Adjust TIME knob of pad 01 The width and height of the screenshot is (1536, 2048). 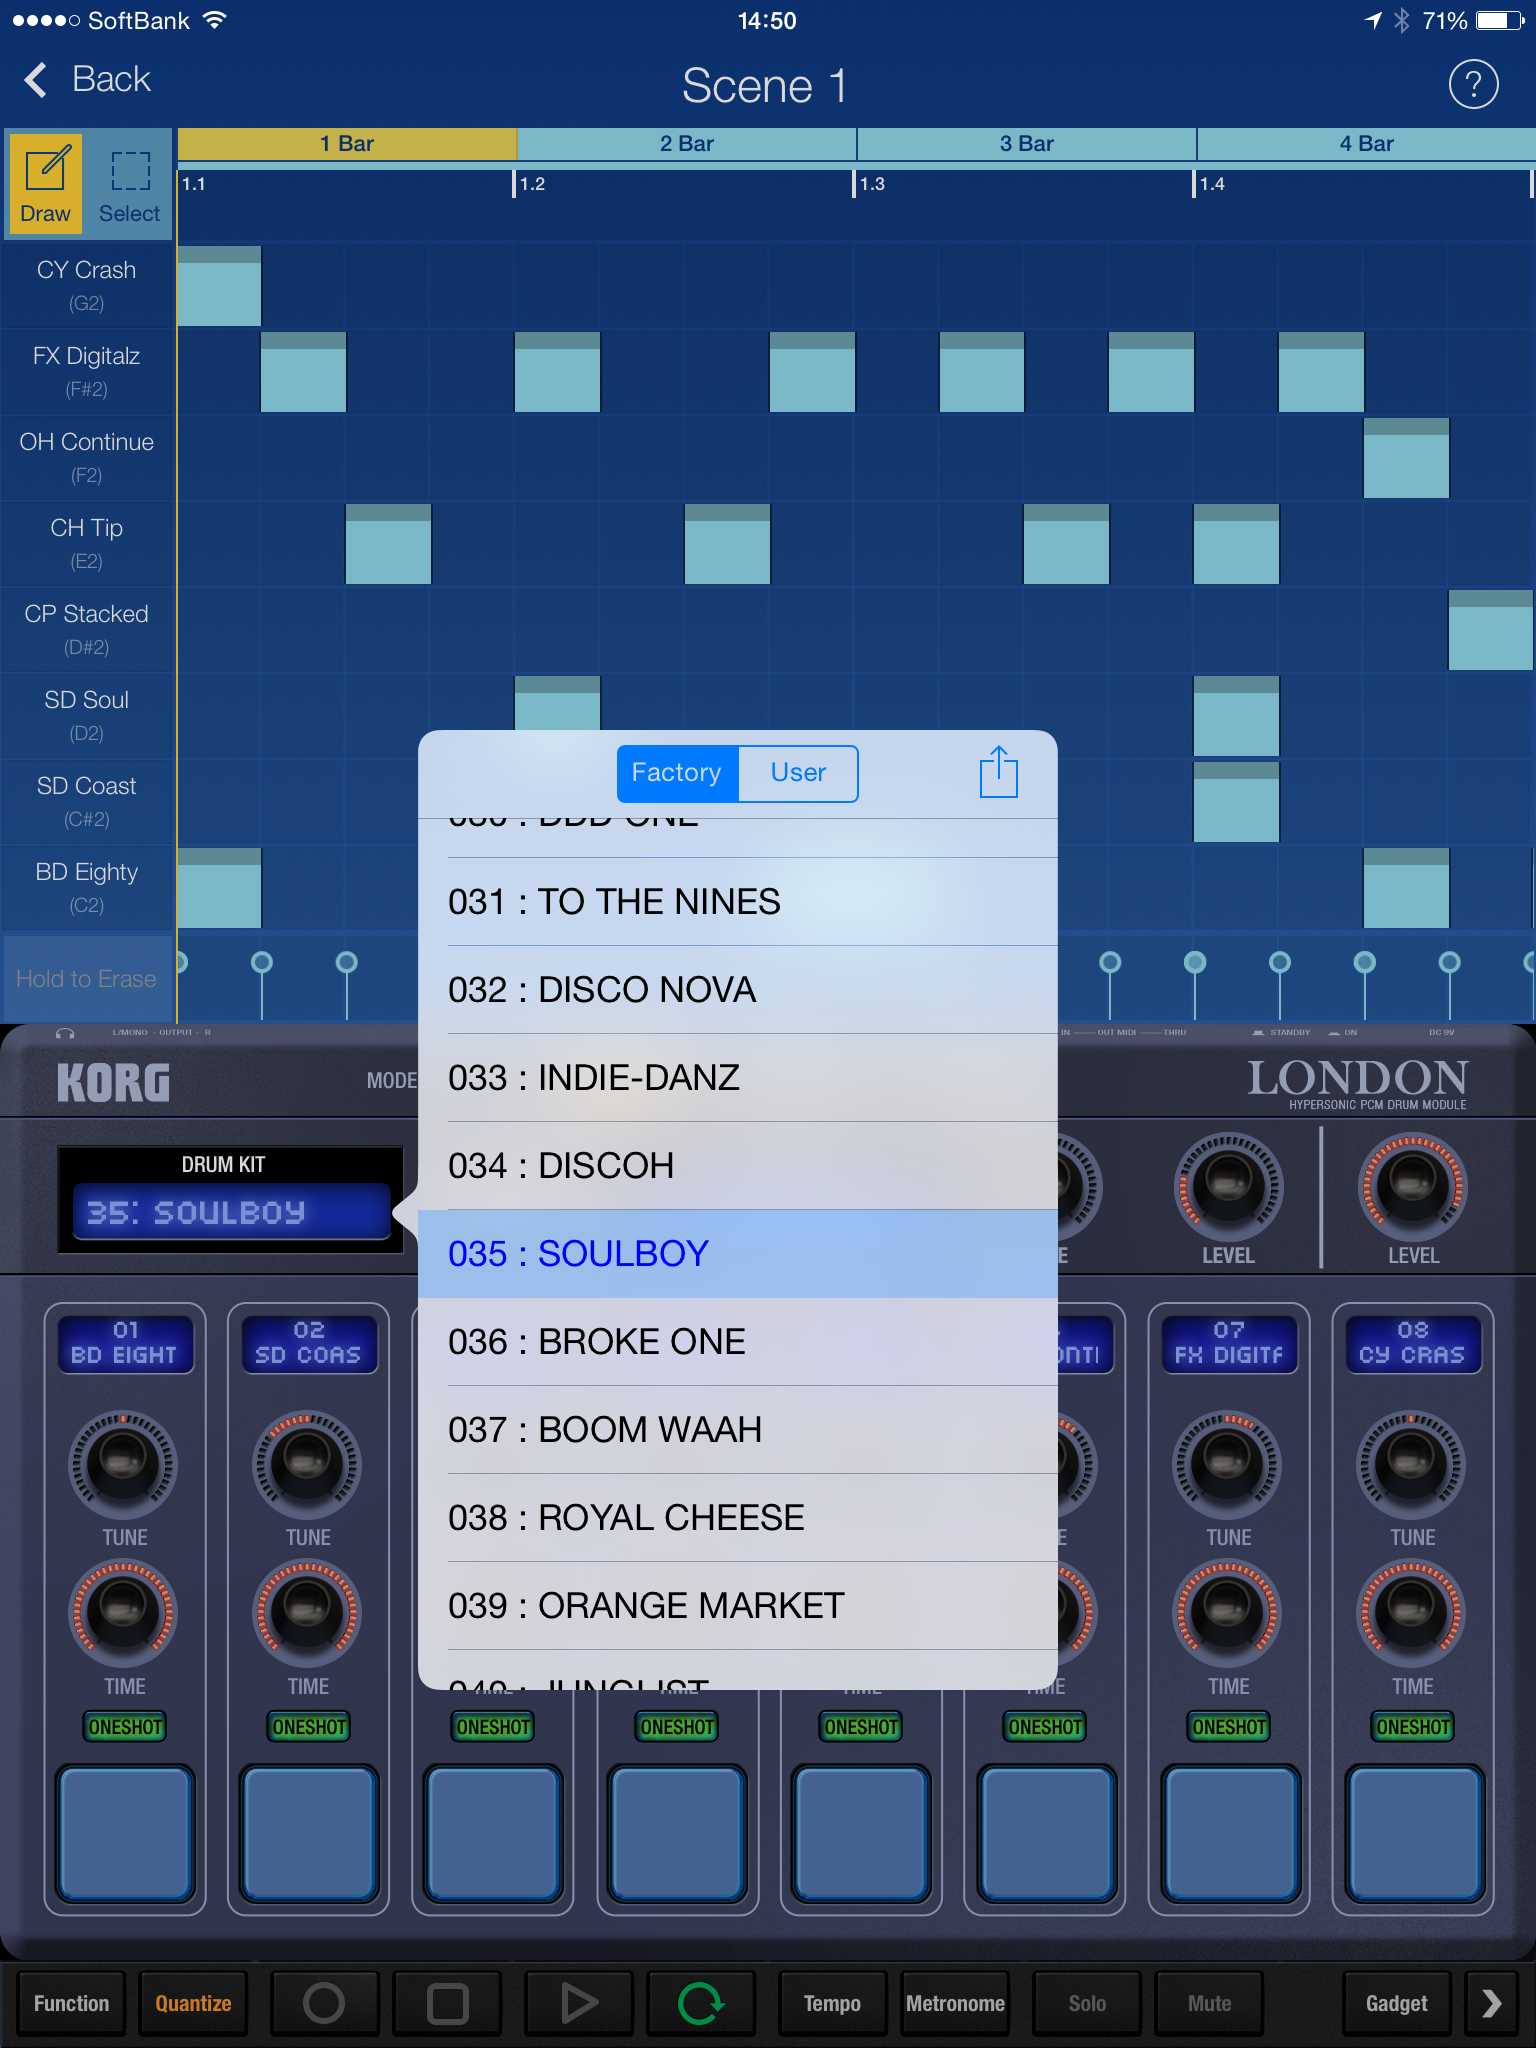click(x=123, y=1613)
